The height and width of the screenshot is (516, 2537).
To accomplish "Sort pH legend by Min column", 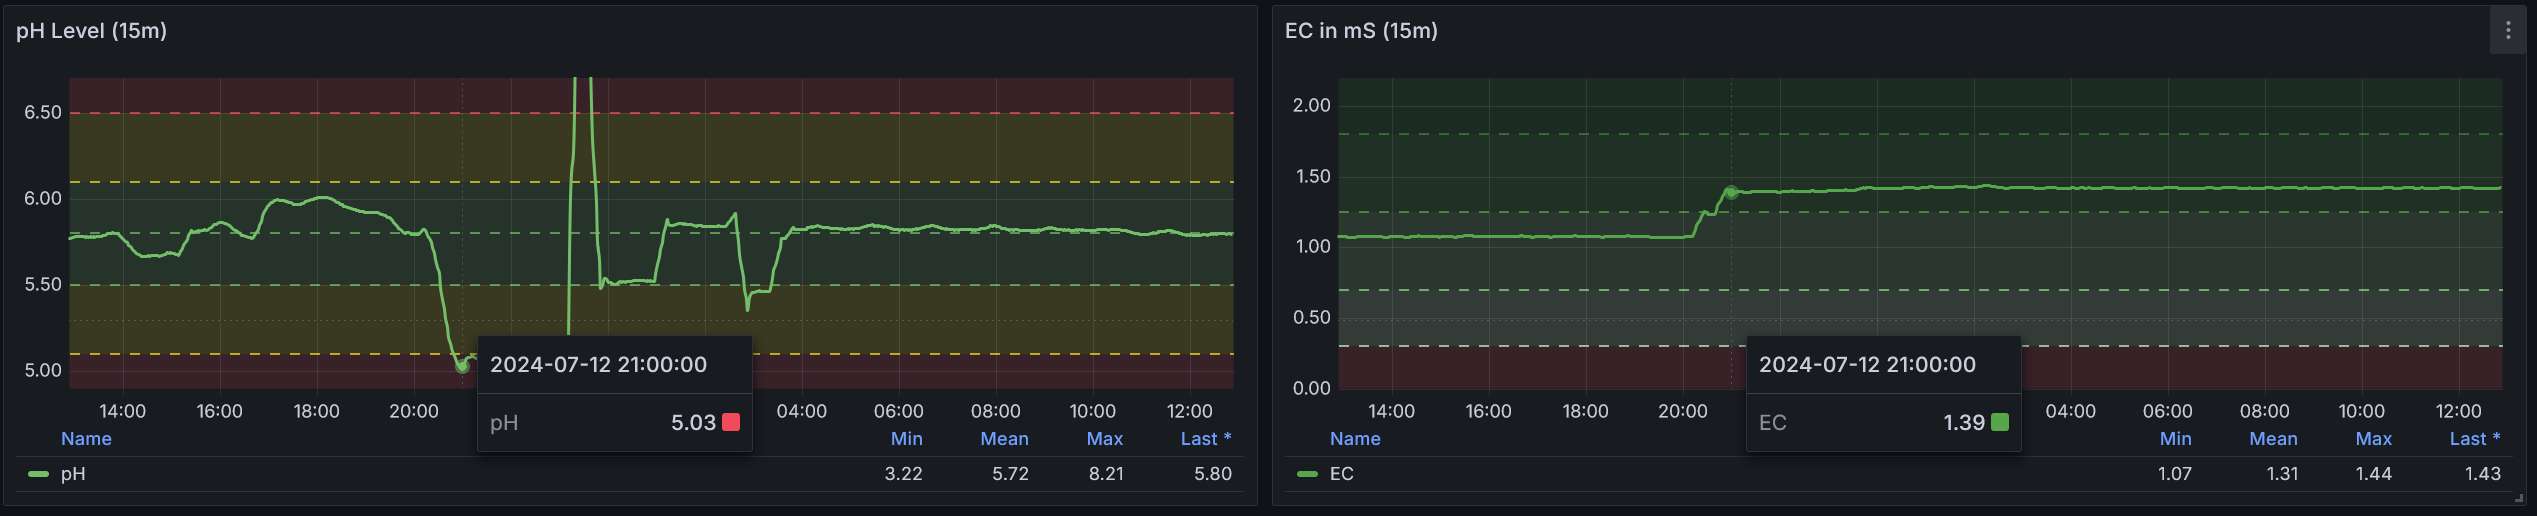I will 906,439.
